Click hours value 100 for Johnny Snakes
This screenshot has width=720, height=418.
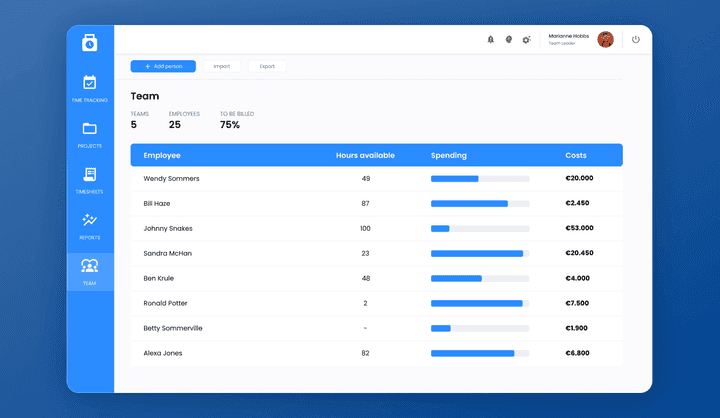[365, 229]
